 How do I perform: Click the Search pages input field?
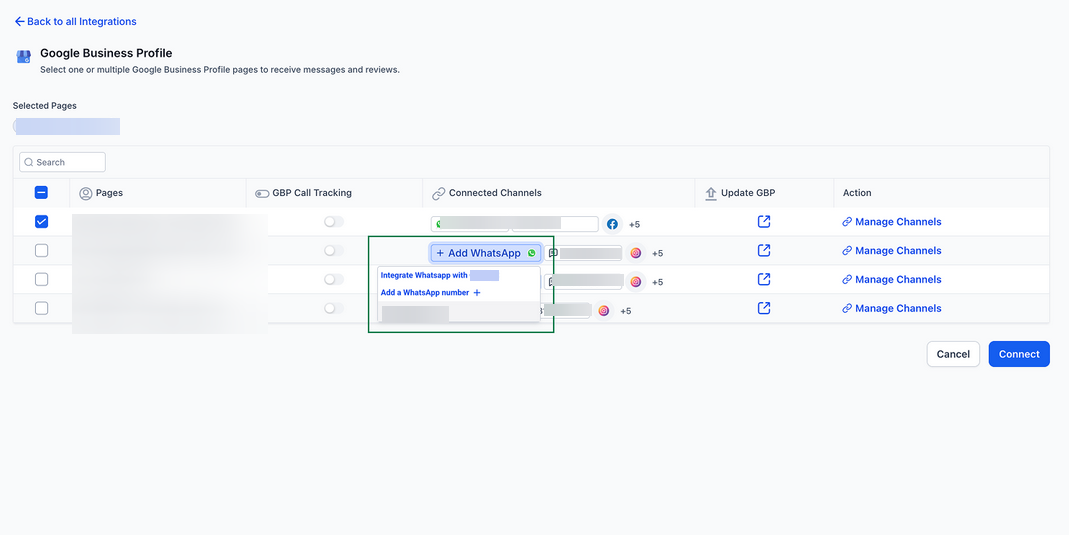click(62, 162)
